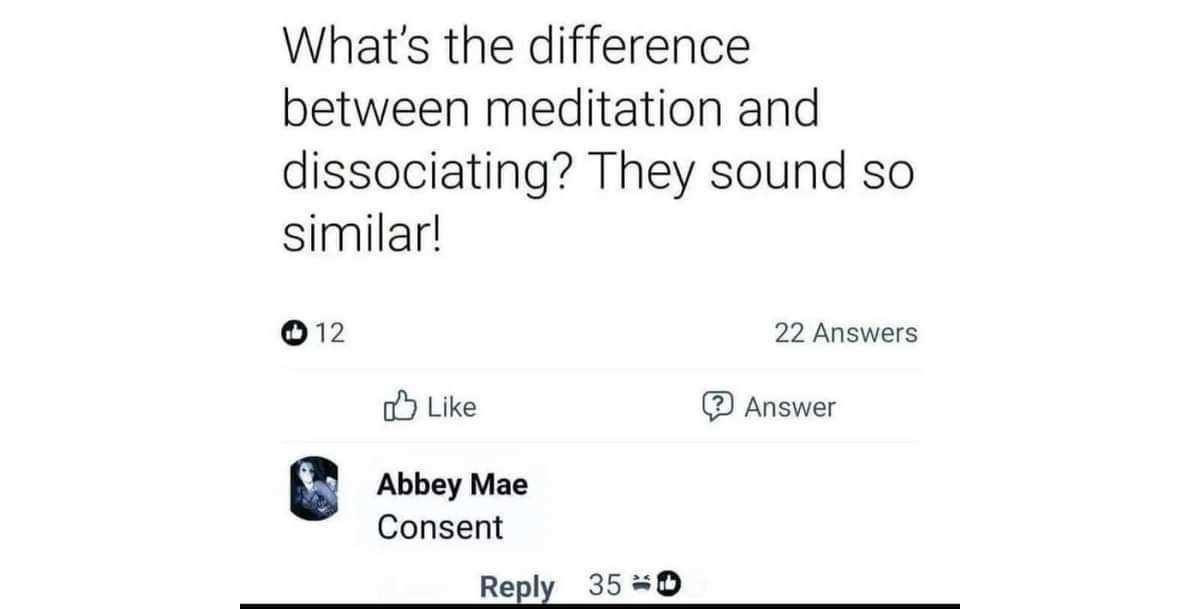Open Abbey Mae's profile picture
Image resolution: width=1200 pixels, height=609 pixels.
coord(315,488)
